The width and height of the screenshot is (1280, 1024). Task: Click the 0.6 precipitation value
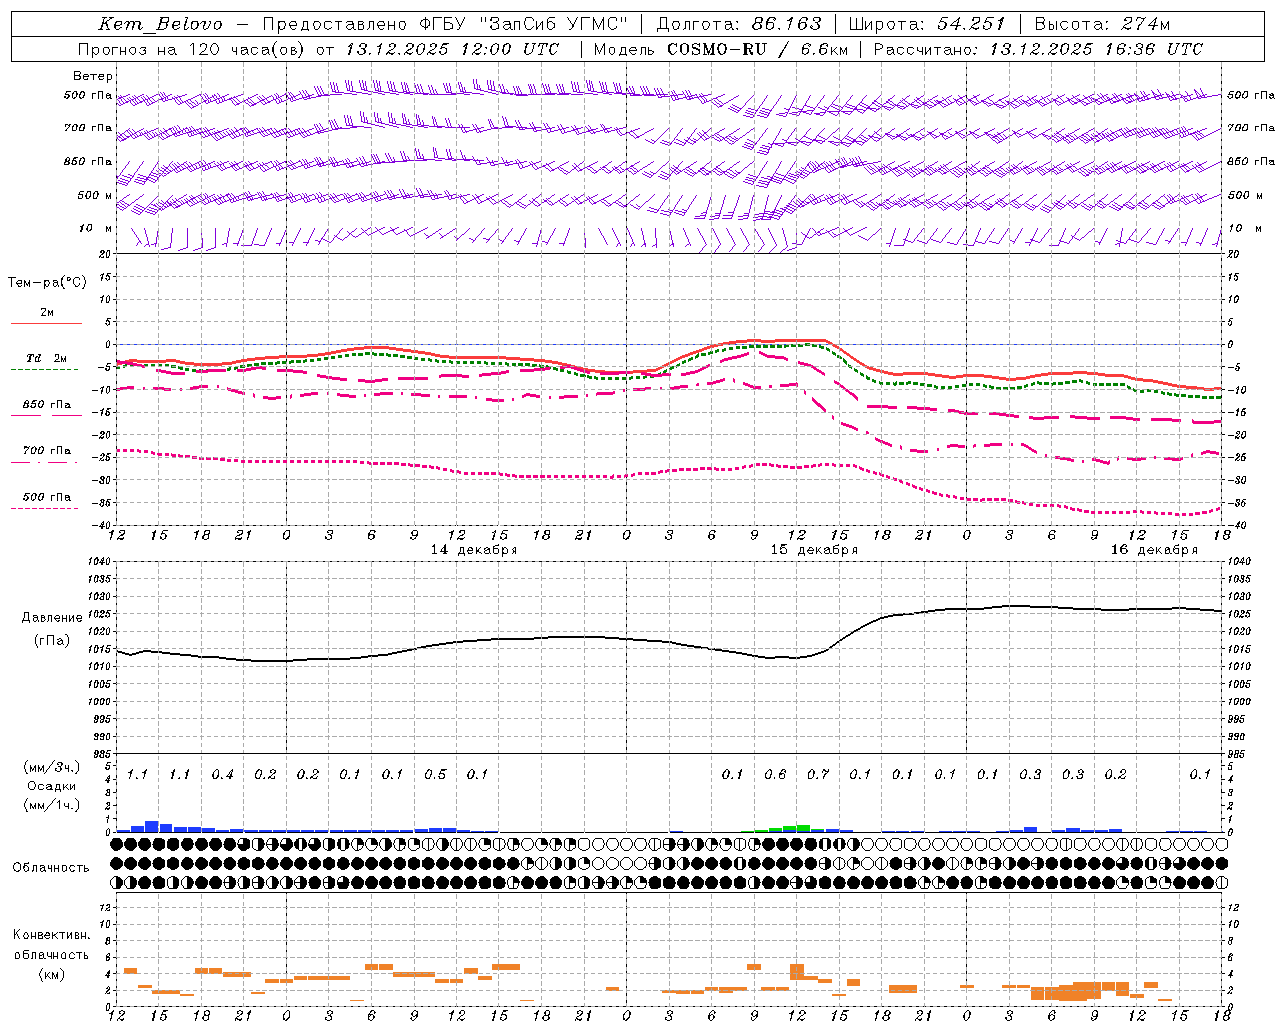tap(775, 775)
